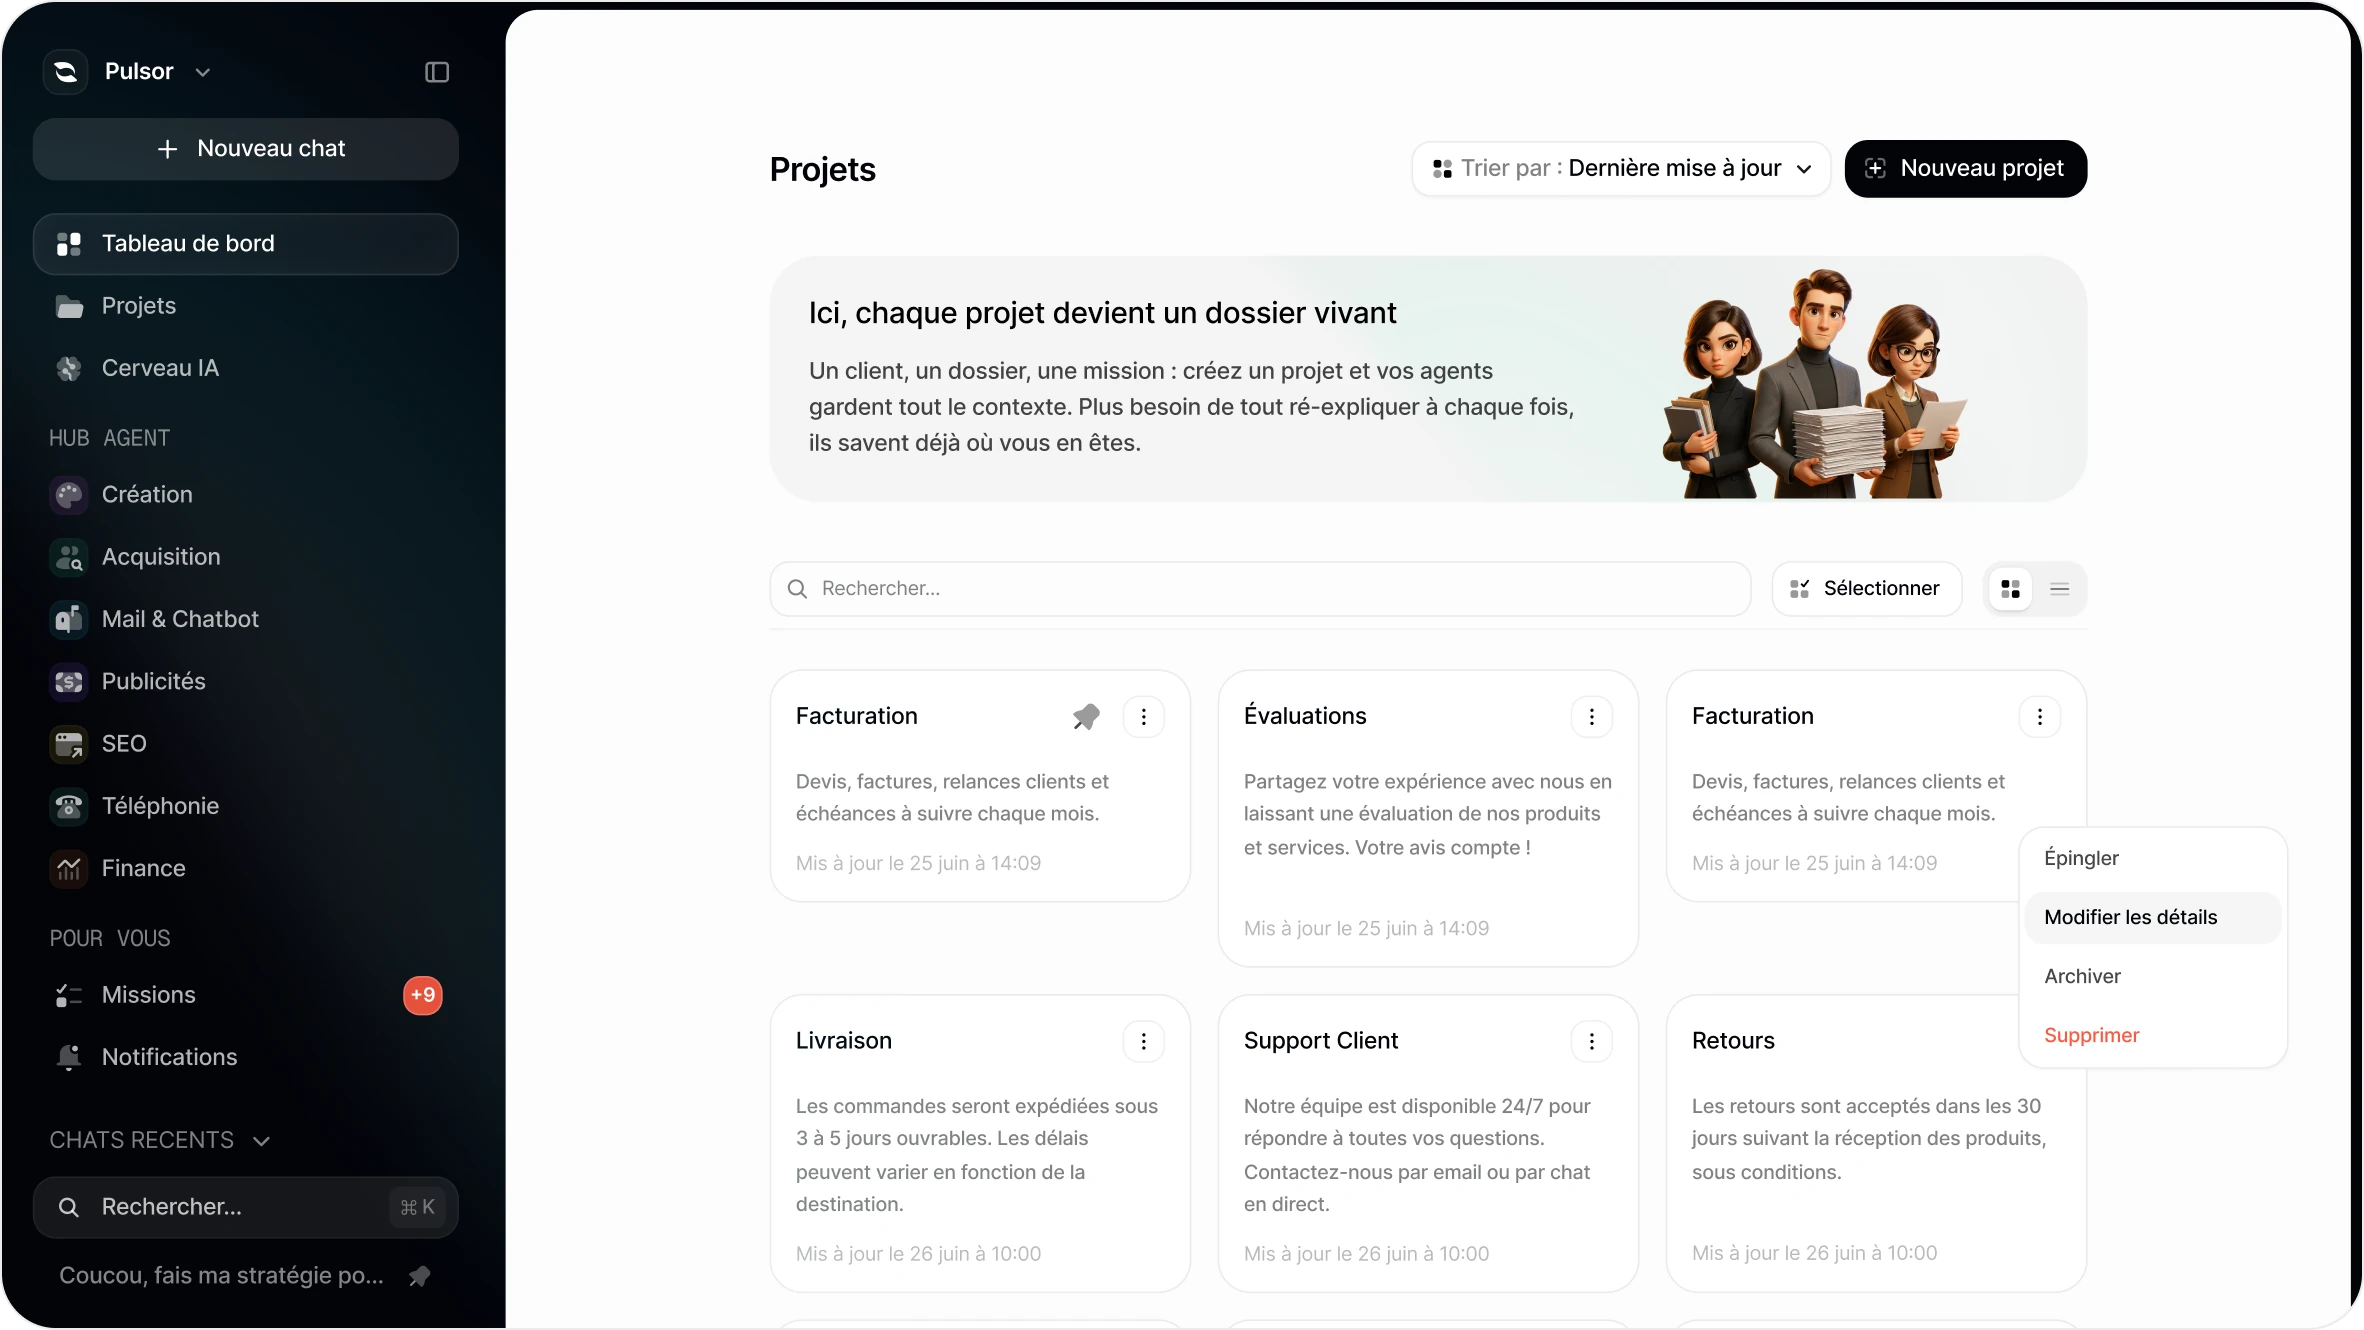
Task: Open the Création agent icon
Action: pyautogui.click(x=69, y=495)
